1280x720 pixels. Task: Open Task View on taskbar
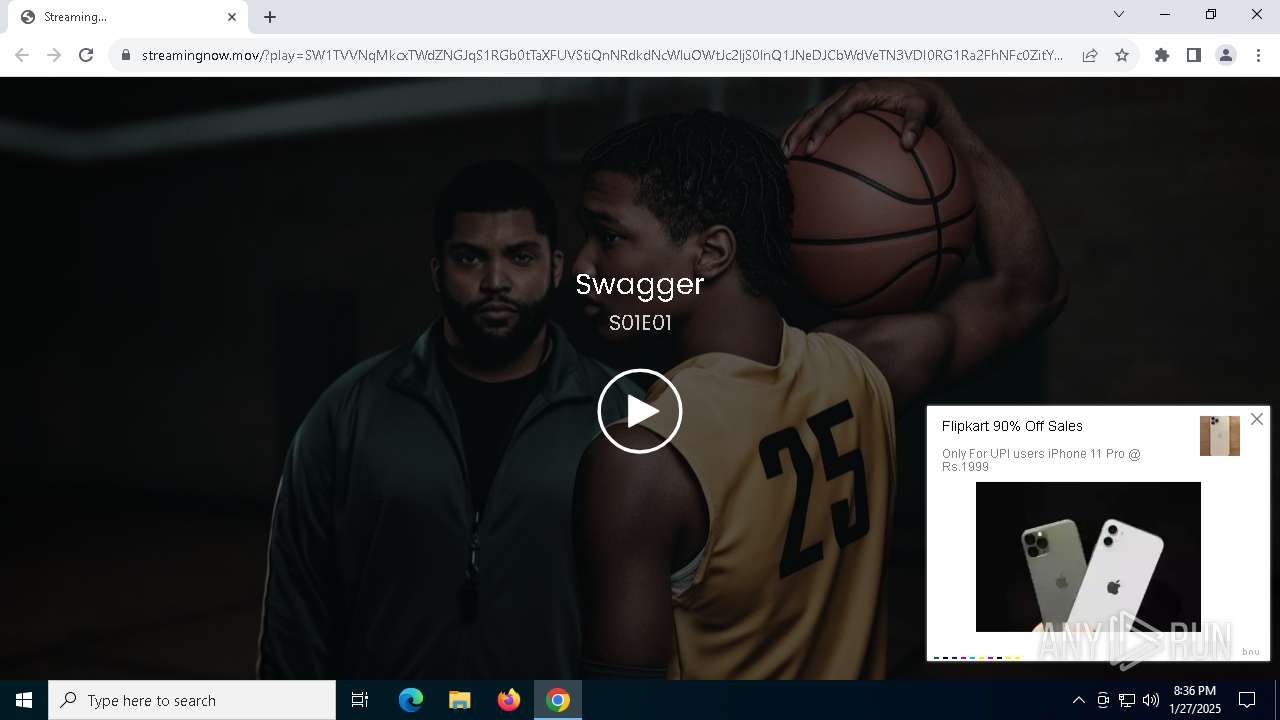[x=360, y=700]
